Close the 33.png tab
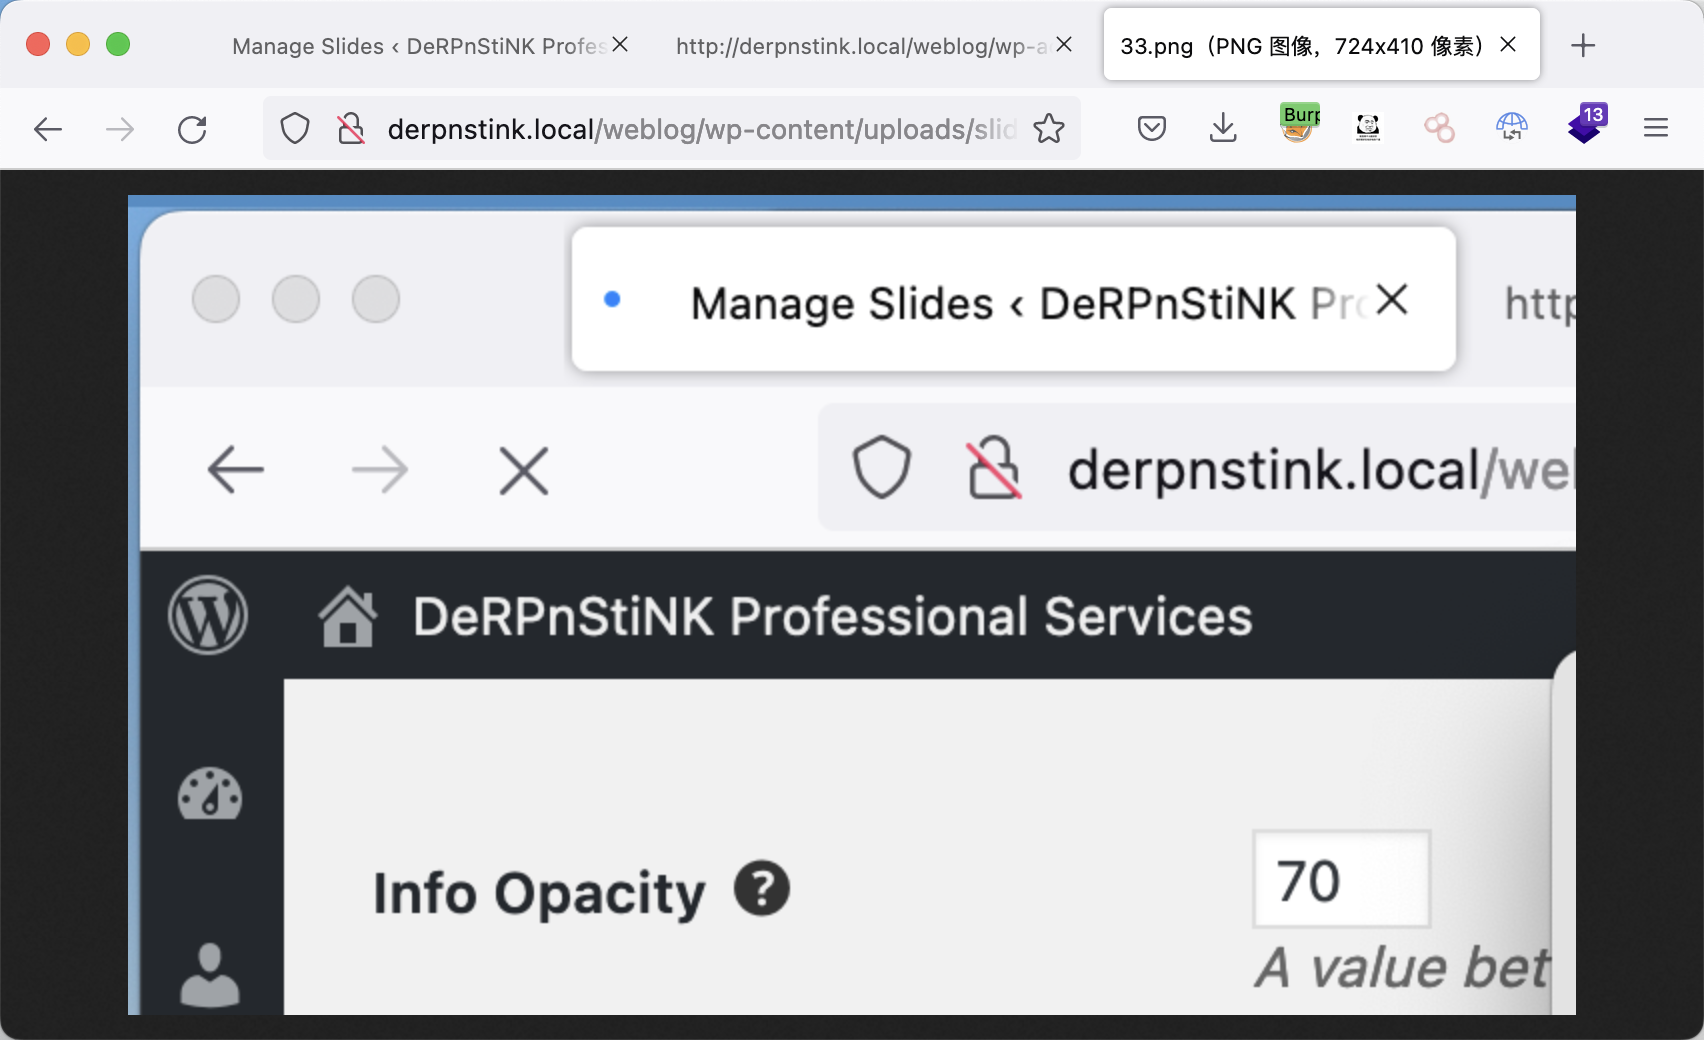The width and height of the screenshot is (1704, 1040). coord(1508,45)
